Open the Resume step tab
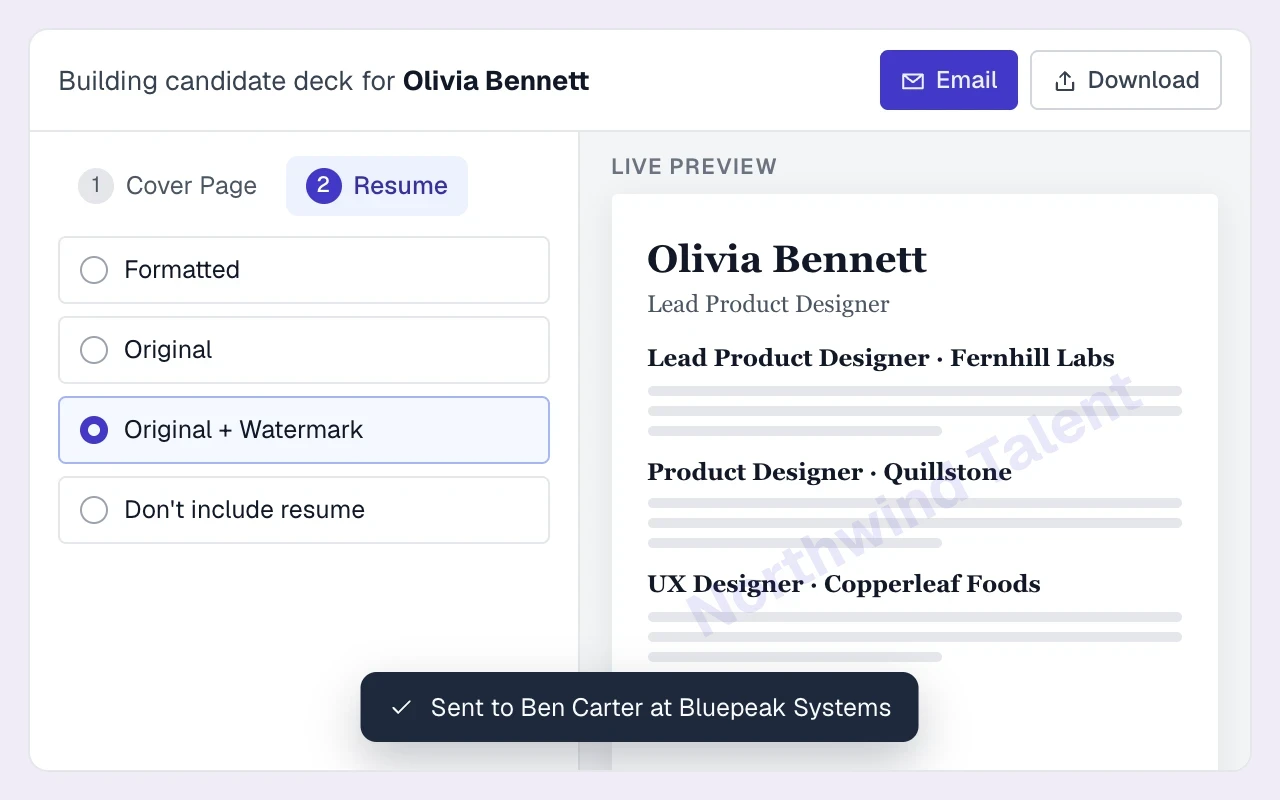This screenshot has width=1280, height=800. pyautogui.click(x=377, y=186)
